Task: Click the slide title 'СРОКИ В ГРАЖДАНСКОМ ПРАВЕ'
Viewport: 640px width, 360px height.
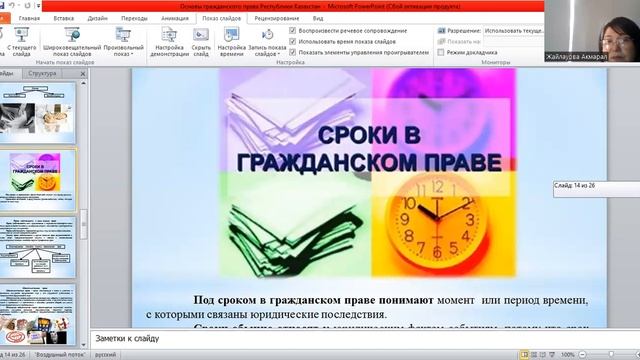Action: [369, 148]
